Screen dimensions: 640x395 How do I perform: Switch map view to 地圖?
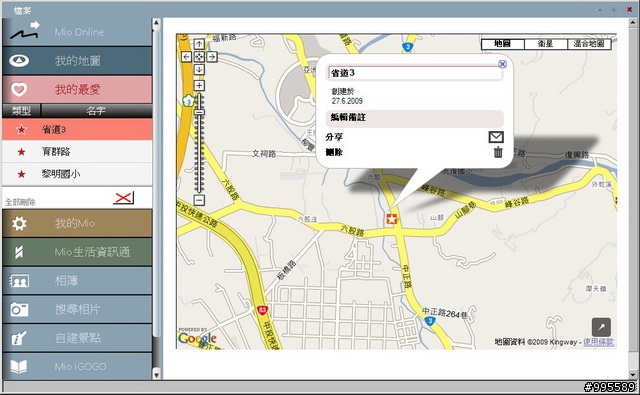coord(502,44)
